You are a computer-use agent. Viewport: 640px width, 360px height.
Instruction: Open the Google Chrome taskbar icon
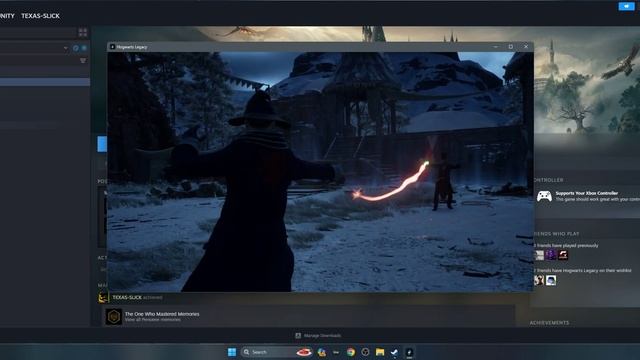coord(351,352)
